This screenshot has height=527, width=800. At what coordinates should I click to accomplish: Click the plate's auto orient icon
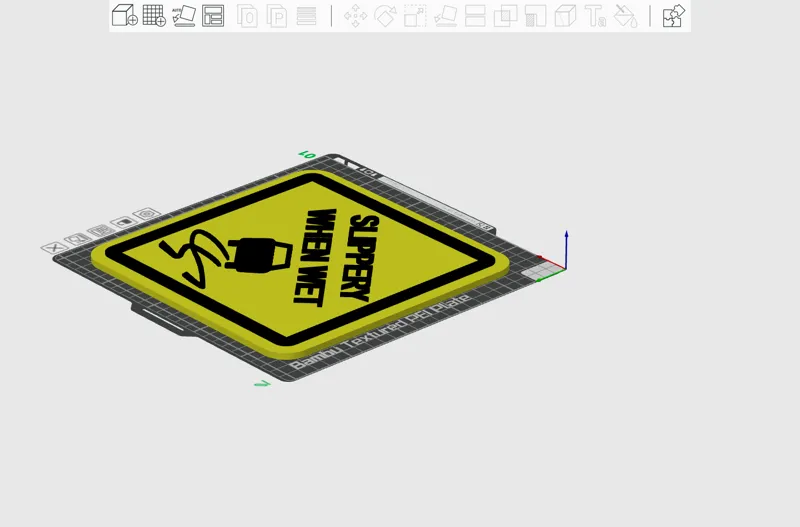coord(77,239)
